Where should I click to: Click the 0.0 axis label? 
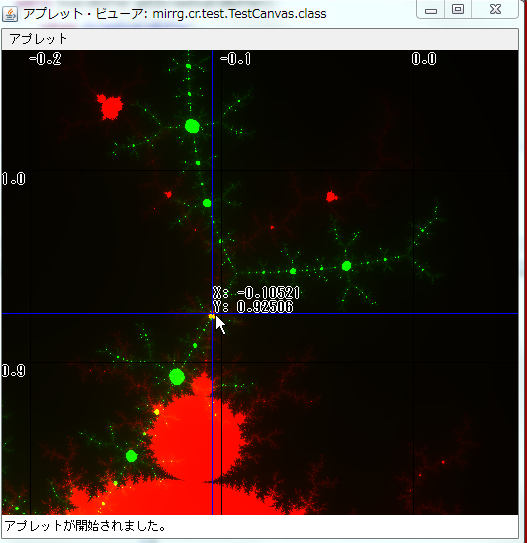[x=424, y=59]
